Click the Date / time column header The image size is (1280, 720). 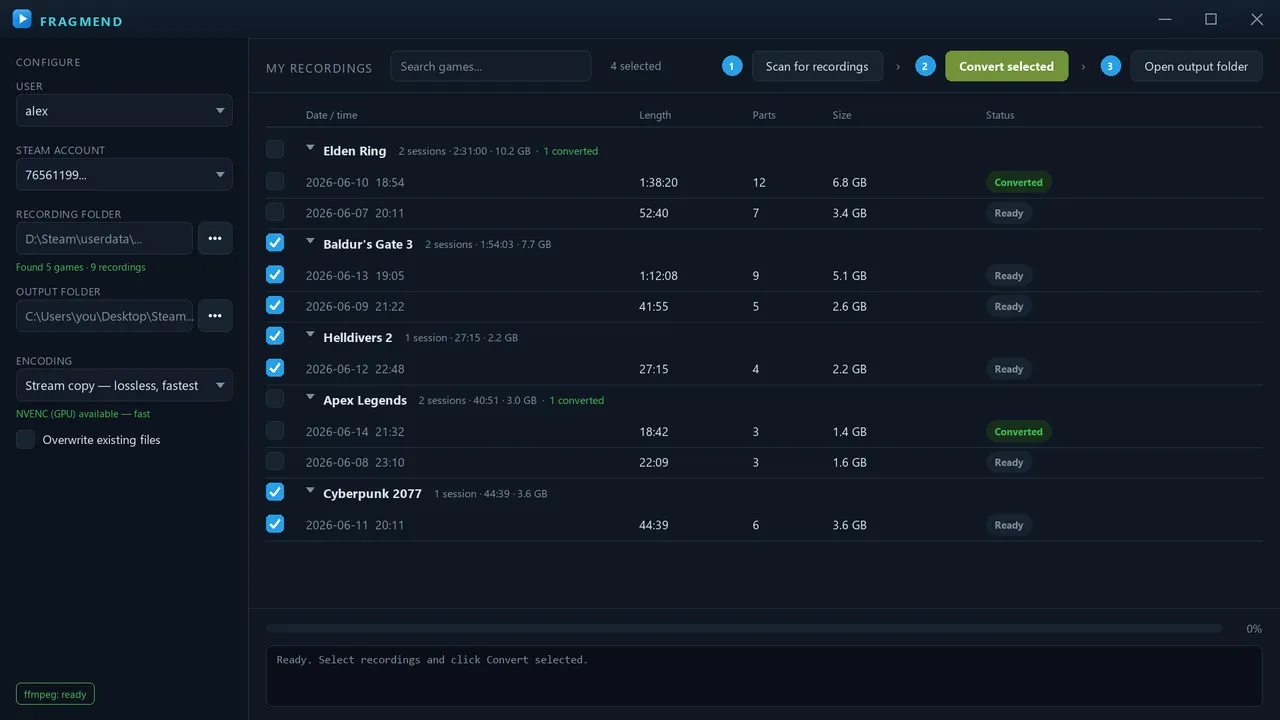coord(331,115)
